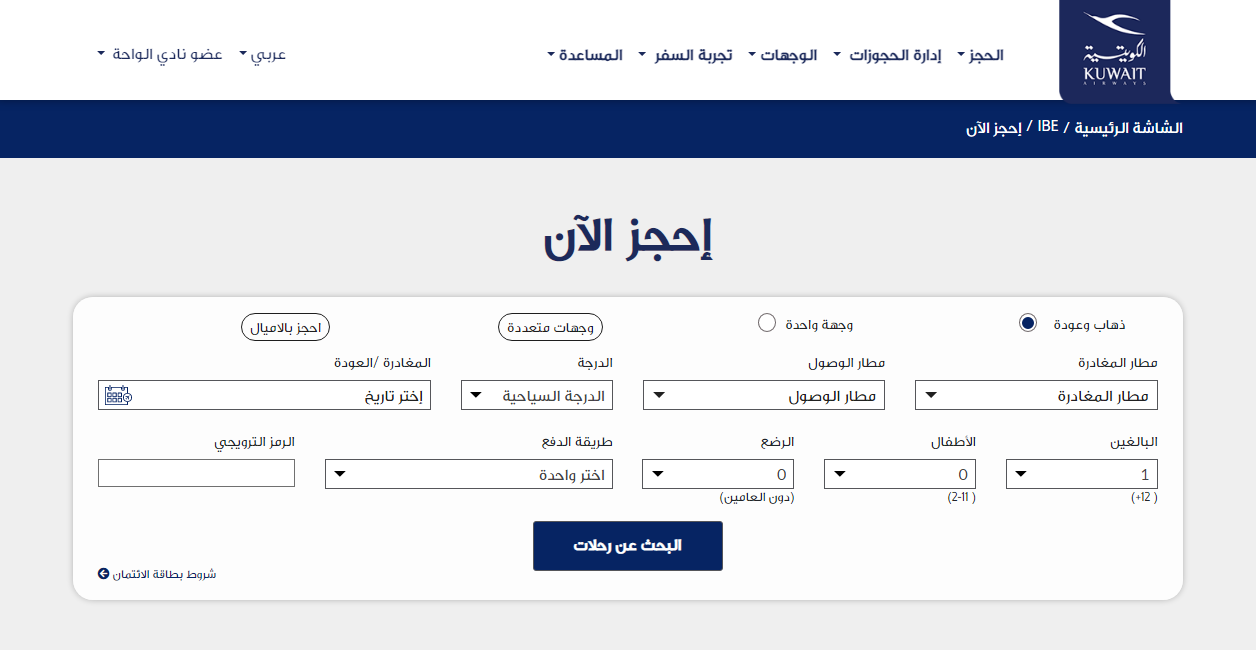Open the مطار المغادرة departure airport dropdown
This screenshot has width=1256, height=650.
pos(1036,395)
